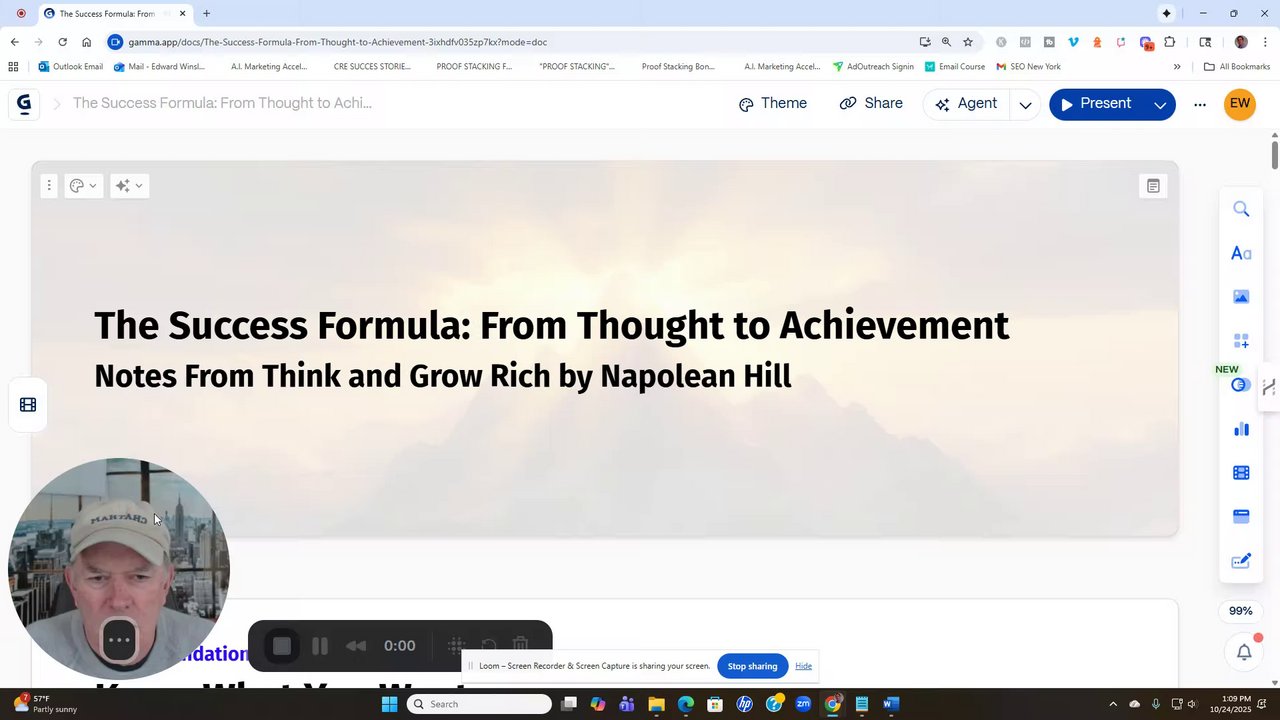Open the card templates grid-plus tool
The height and width of the screenshot is (720, 1280).
[x=1241, y=341]
